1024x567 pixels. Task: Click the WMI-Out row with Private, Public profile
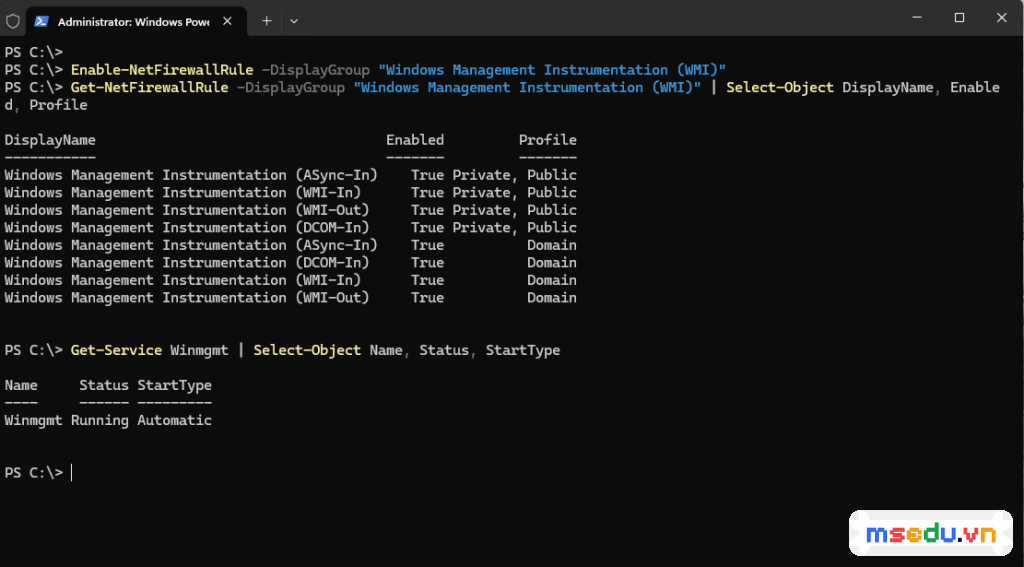pos(291,210)
